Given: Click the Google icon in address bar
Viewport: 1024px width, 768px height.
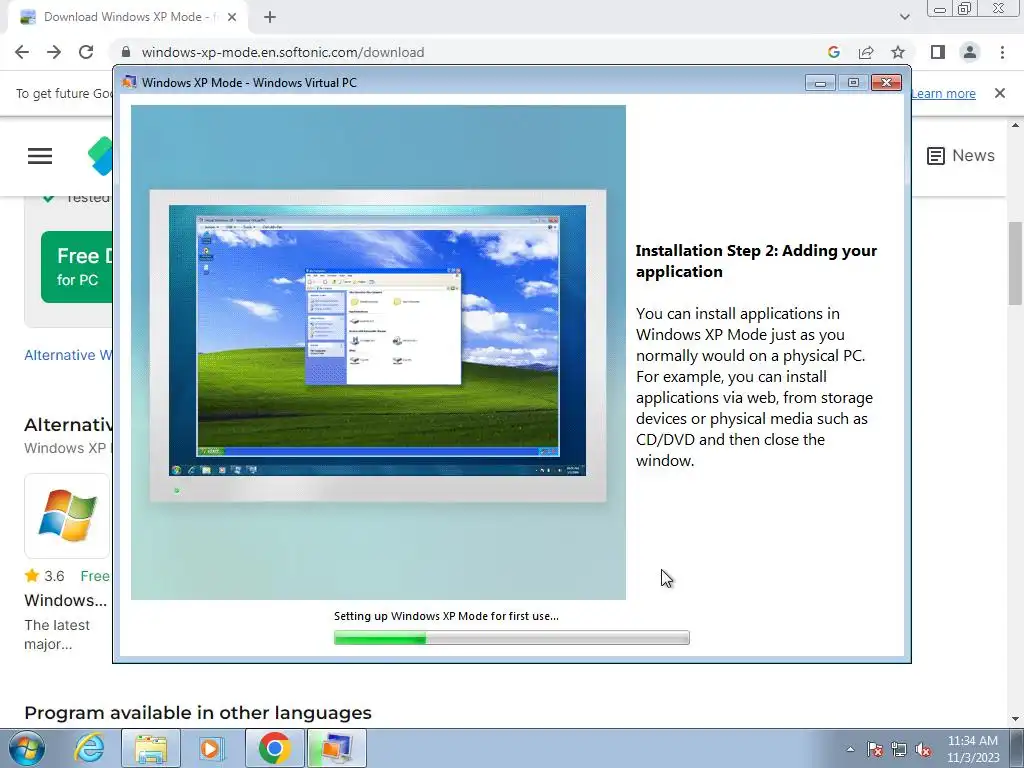Looking at the screenshot, I should (833, 52).
